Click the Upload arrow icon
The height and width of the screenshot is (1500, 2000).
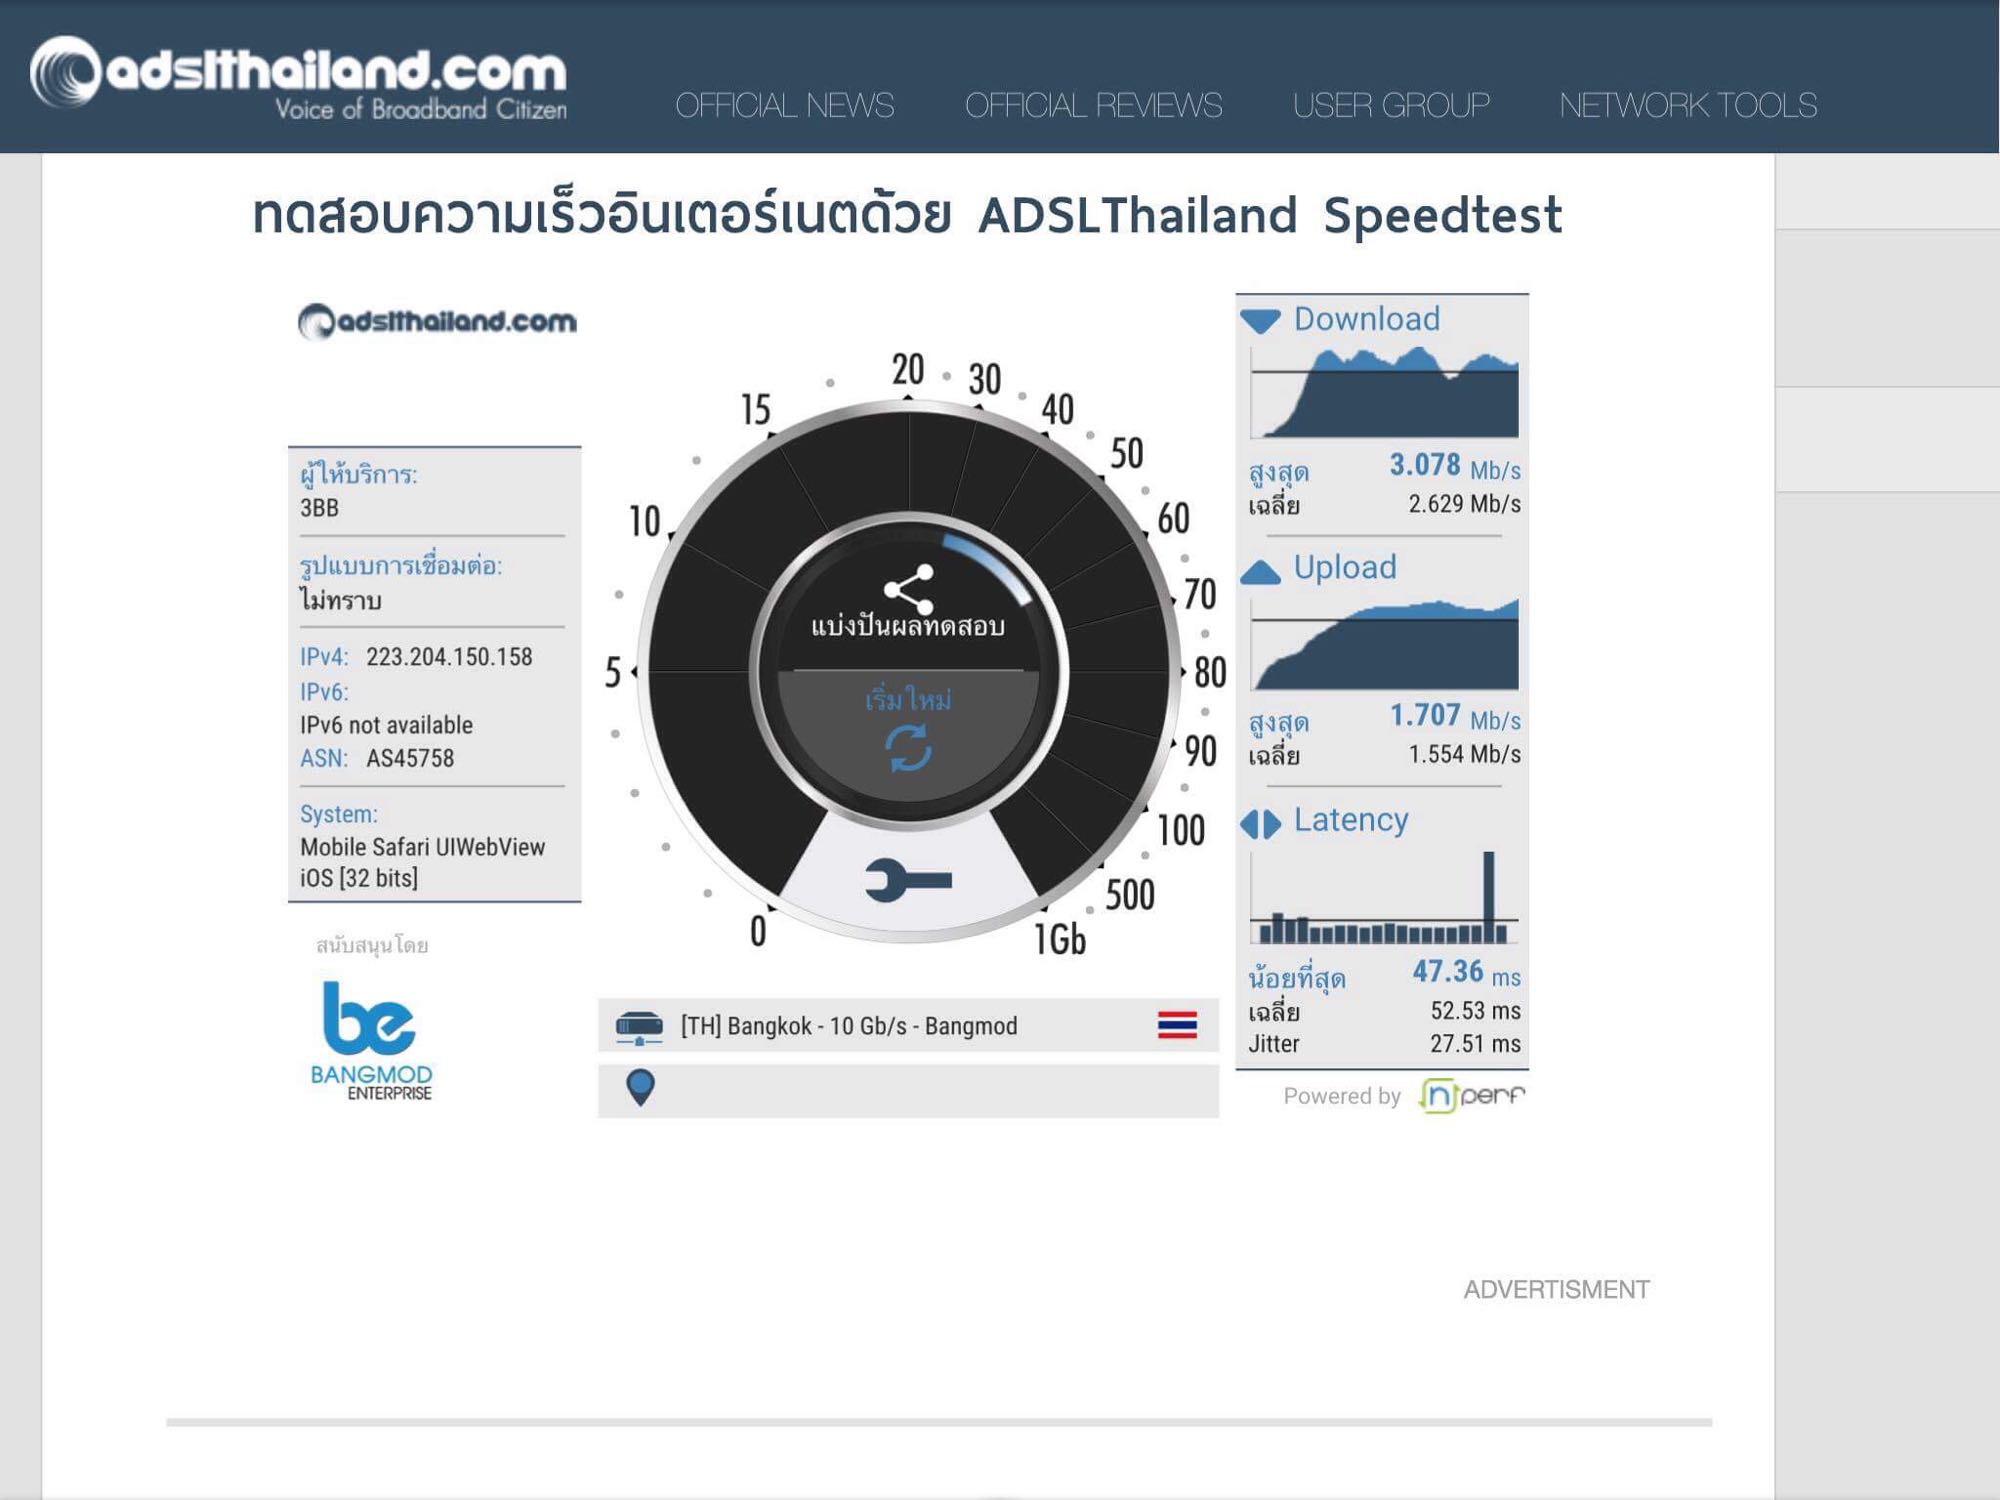(1260, 572)
